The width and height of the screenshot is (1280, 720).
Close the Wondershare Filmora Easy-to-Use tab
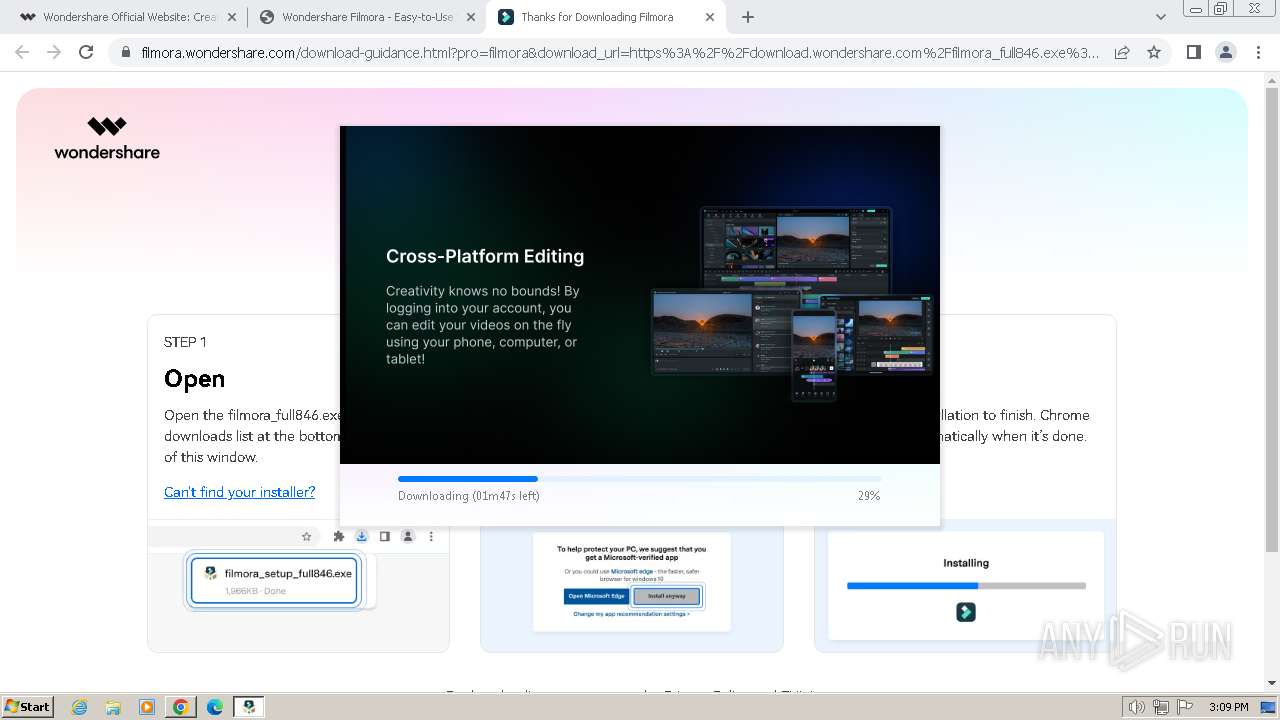(471, 17)
